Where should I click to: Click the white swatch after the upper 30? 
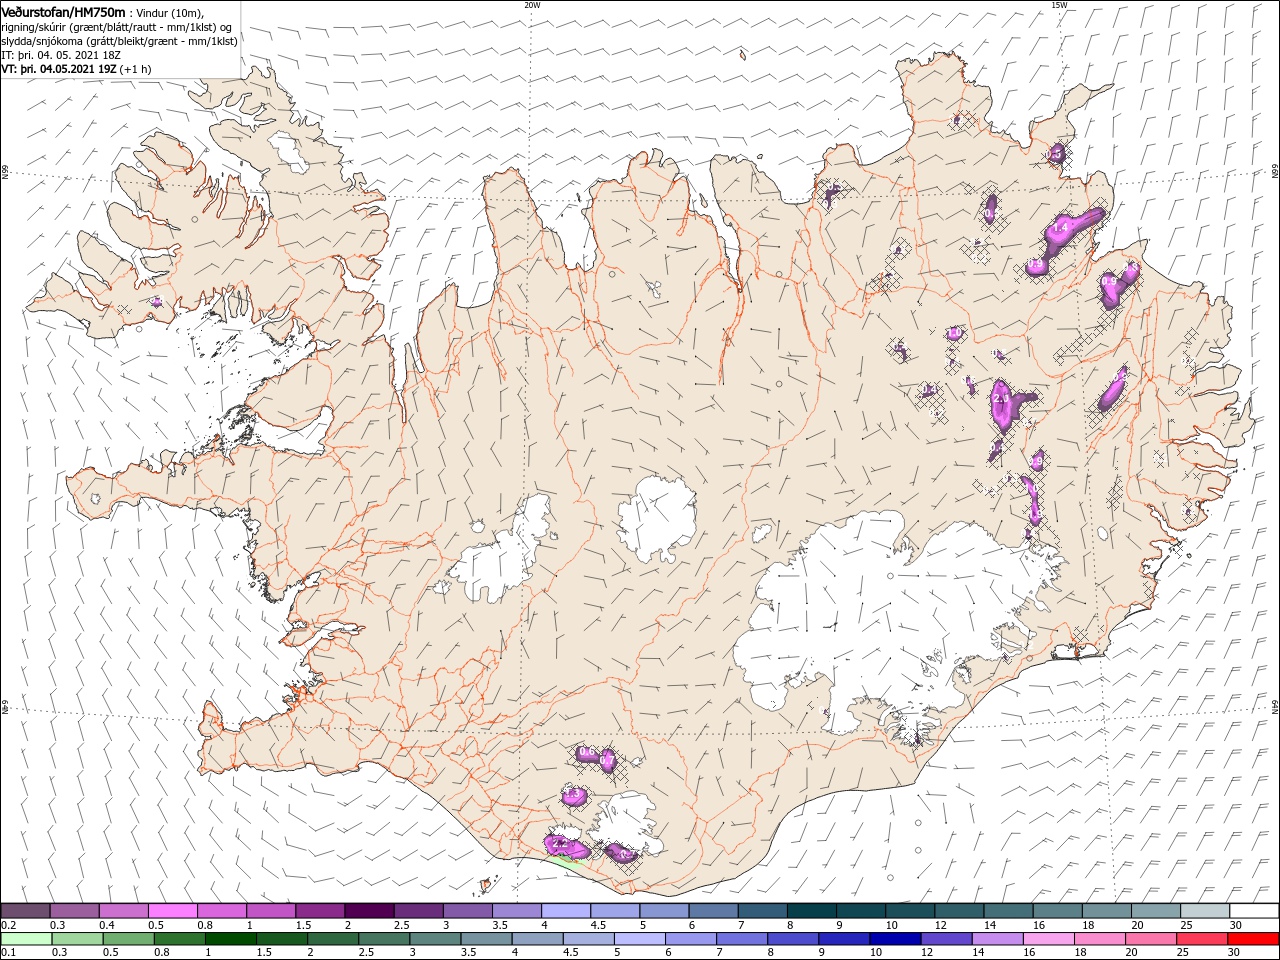point(1256,911)
